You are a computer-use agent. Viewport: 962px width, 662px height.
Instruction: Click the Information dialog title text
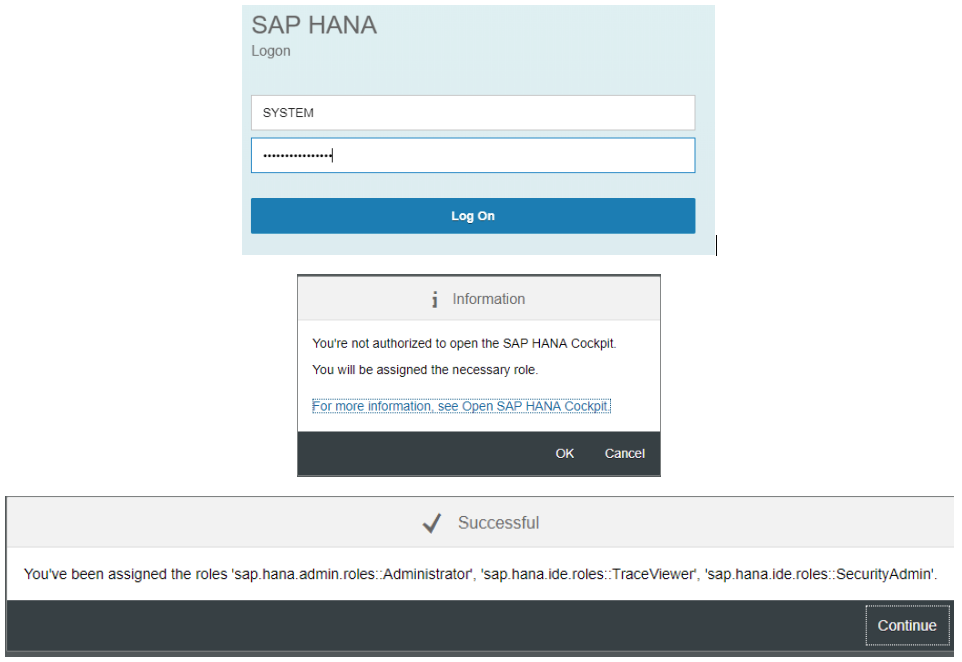point(488,299)
